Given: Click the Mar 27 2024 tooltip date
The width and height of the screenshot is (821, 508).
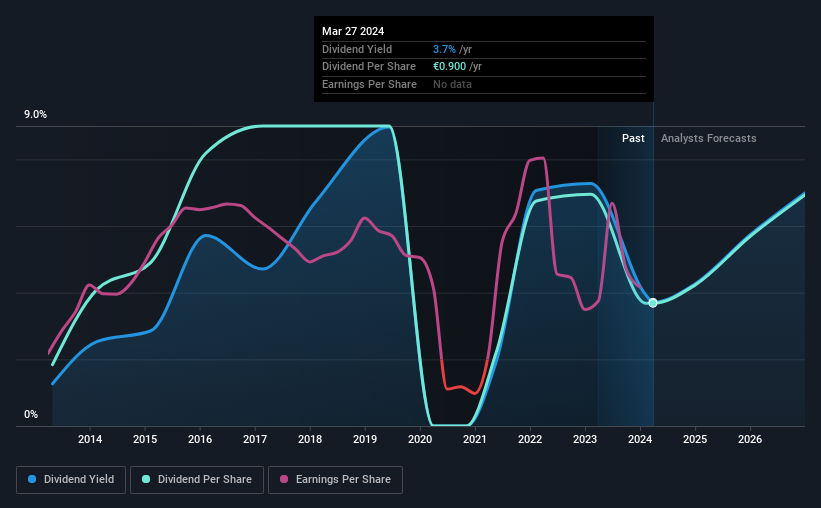Looking at the screenshot, I should tap(353, 31).
